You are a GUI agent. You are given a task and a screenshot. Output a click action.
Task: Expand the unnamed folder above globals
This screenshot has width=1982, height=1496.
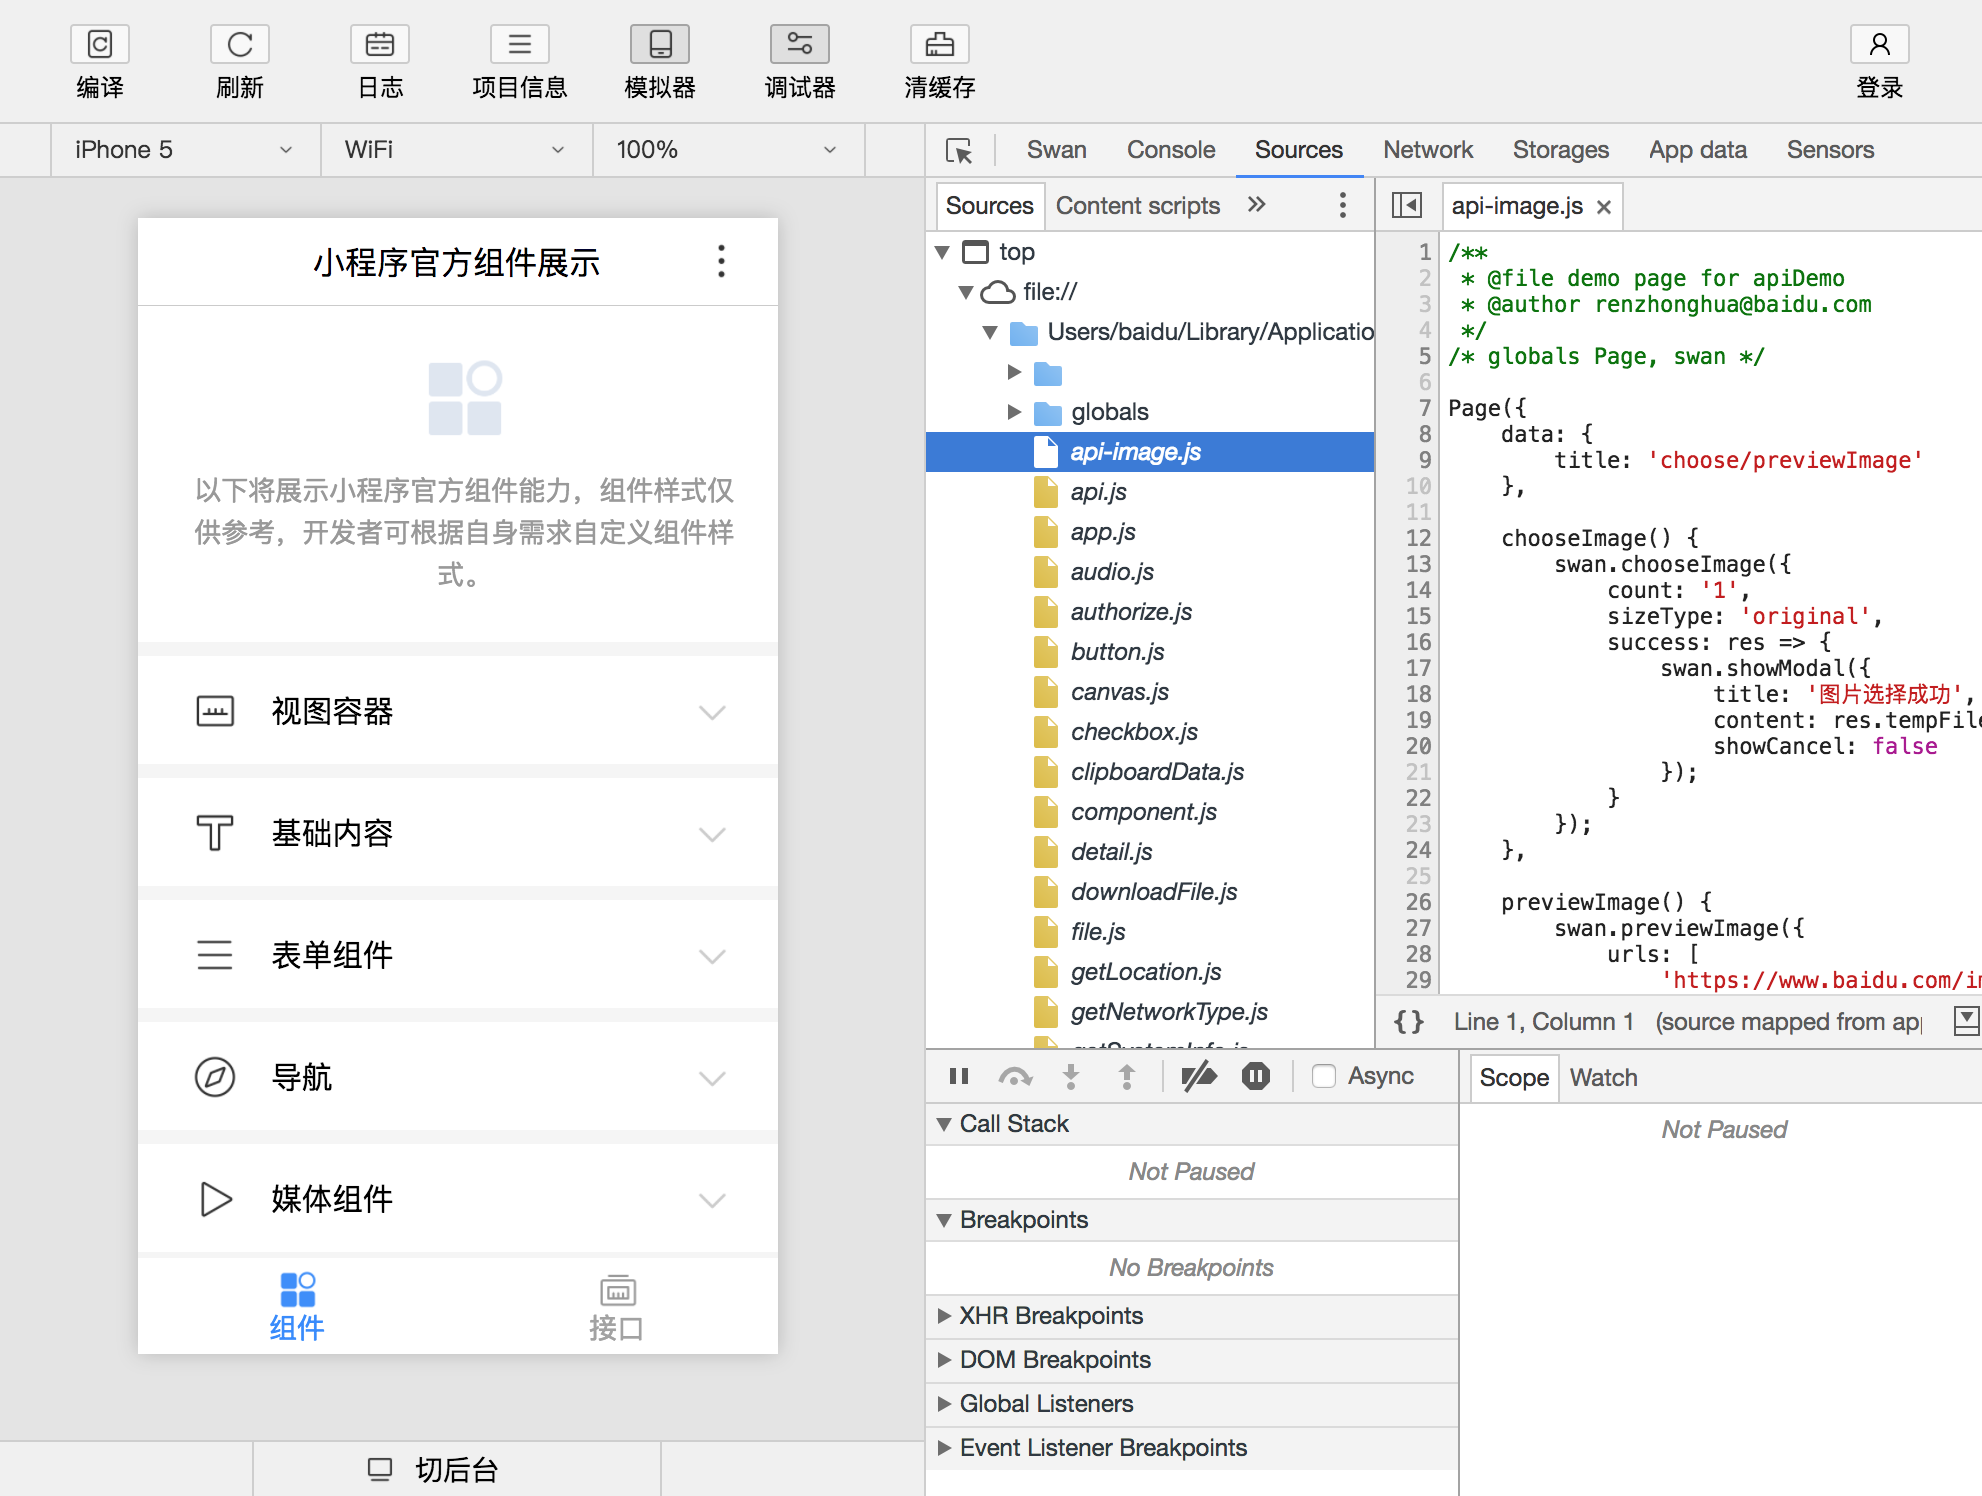click(1014, 372)
